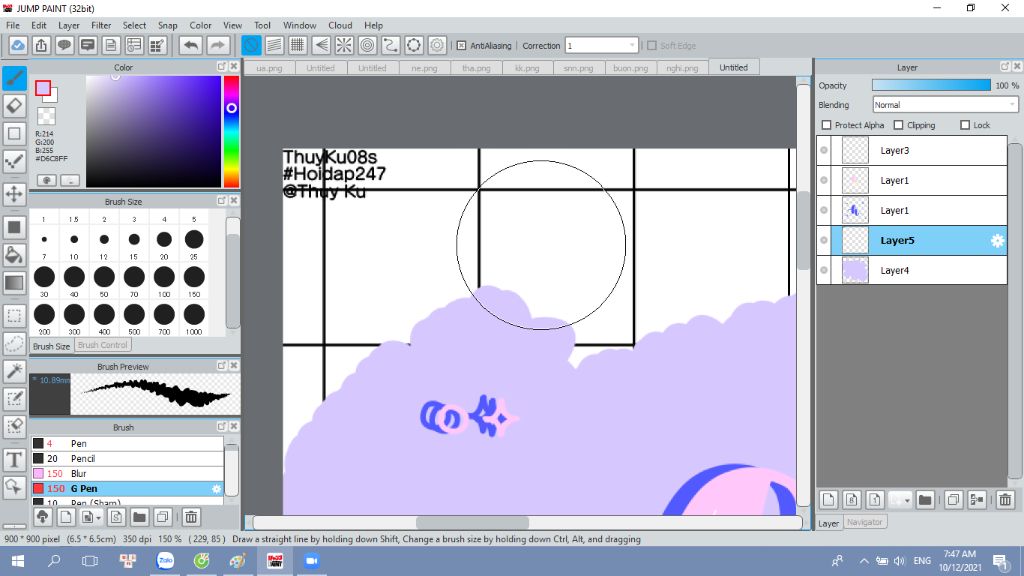This screenshot has height=576, width=1024.
Task: Select the Magic Wand tool
Action: (14, 371)
